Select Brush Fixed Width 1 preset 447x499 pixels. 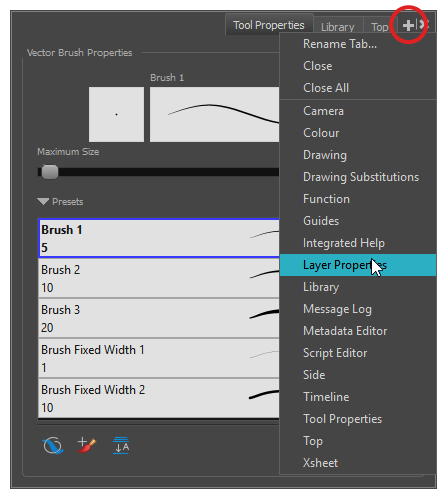pos(159,358)
